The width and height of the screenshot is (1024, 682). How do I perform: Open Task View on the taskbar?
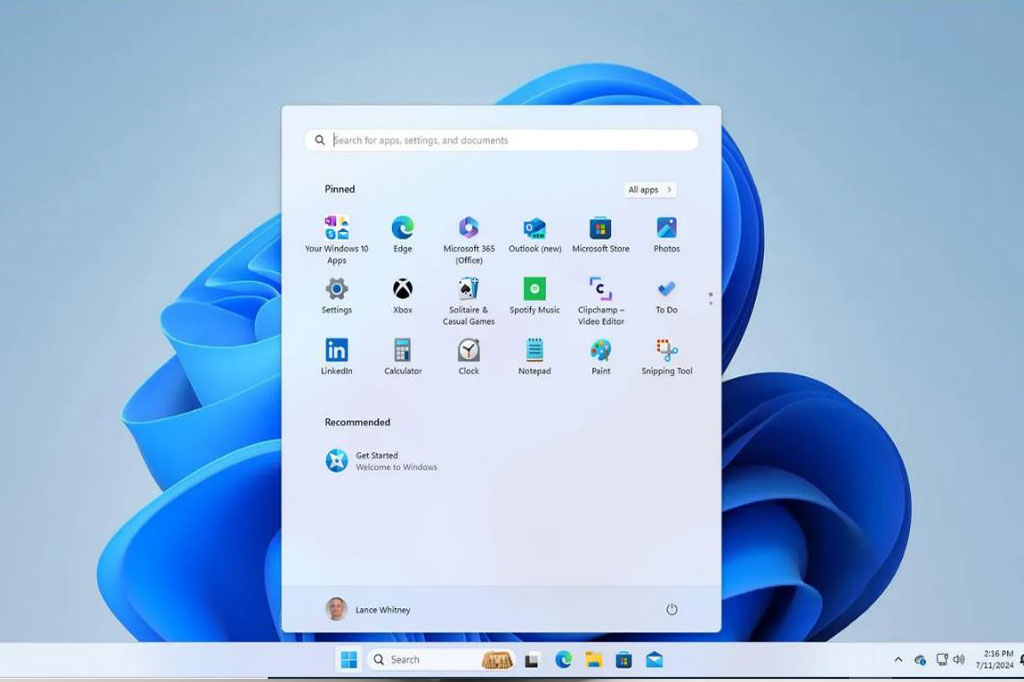532,660
